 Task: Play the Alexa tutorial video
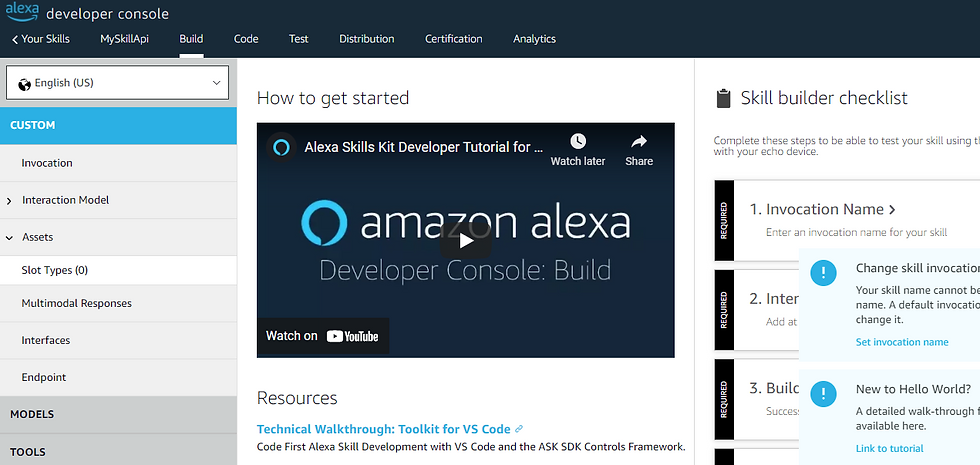tap(466, 241)
